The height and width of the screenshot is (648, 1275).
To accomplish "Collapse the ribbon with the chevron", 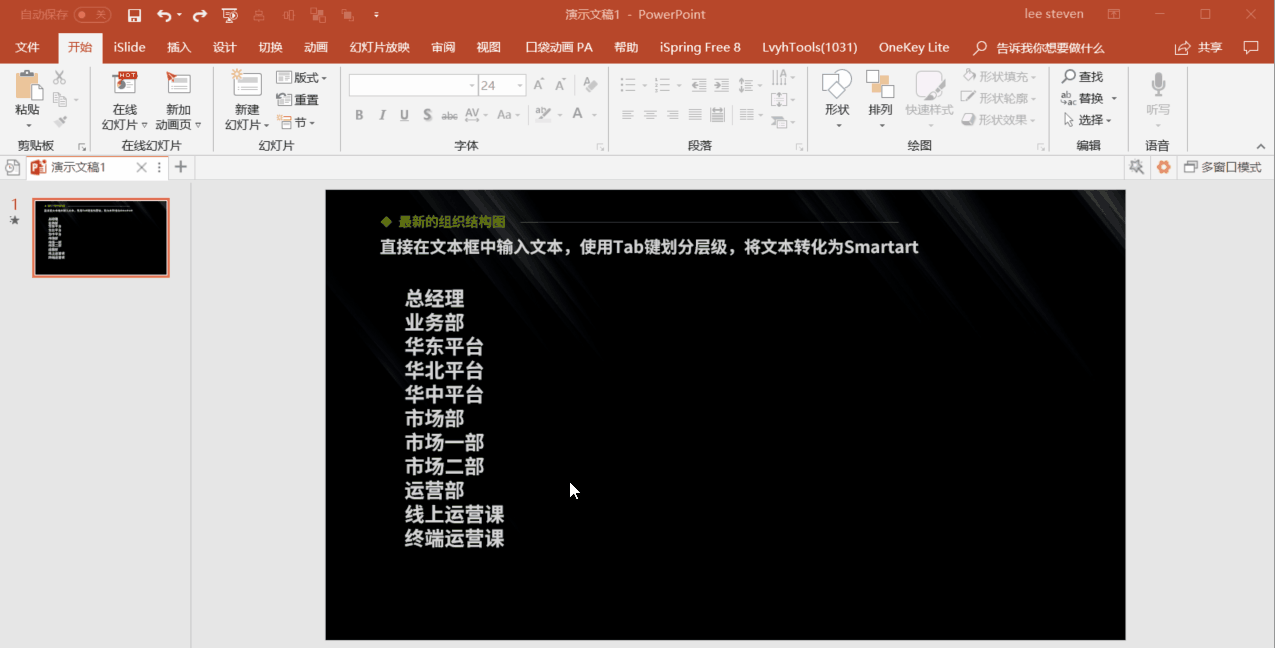I will tap(1260, 146).
